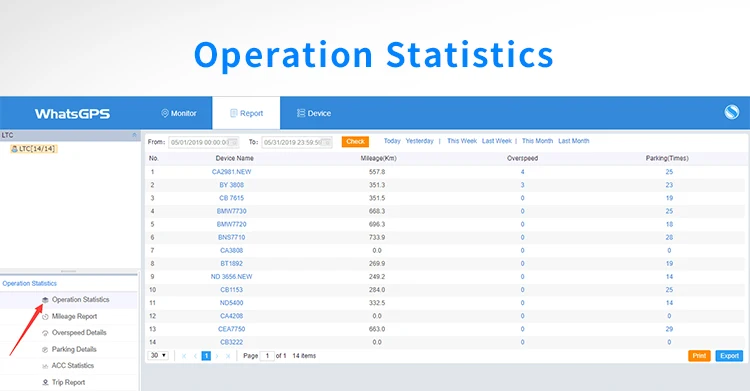Open Trip Report menu item

pos(68,382)
